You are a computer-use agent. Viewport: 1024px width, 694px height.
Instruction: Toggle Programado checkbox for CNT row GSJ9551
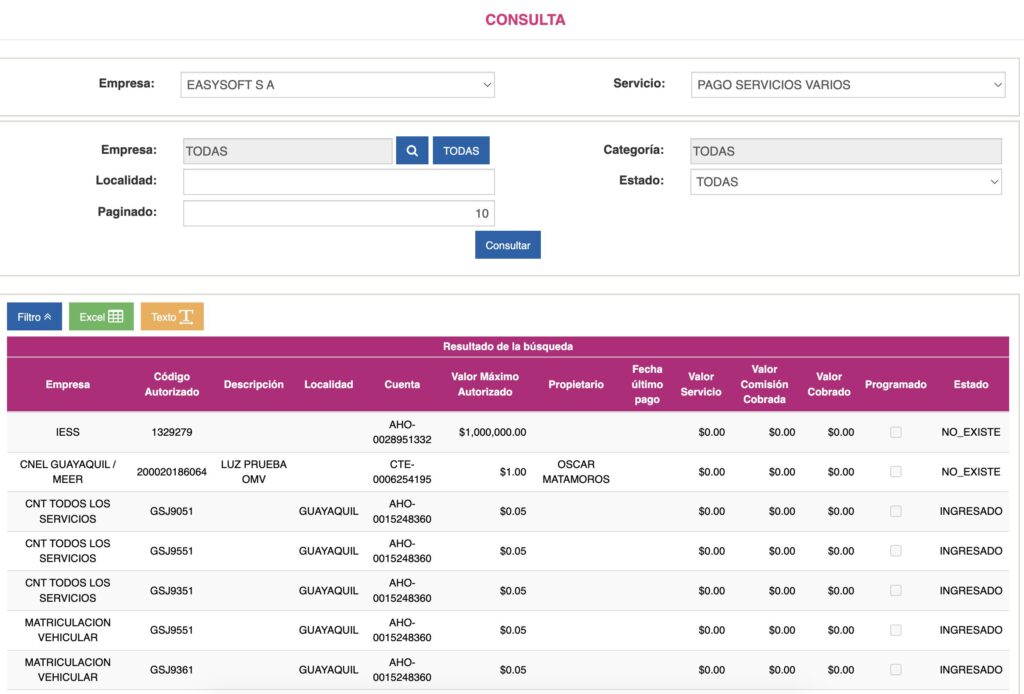(895, 551)
